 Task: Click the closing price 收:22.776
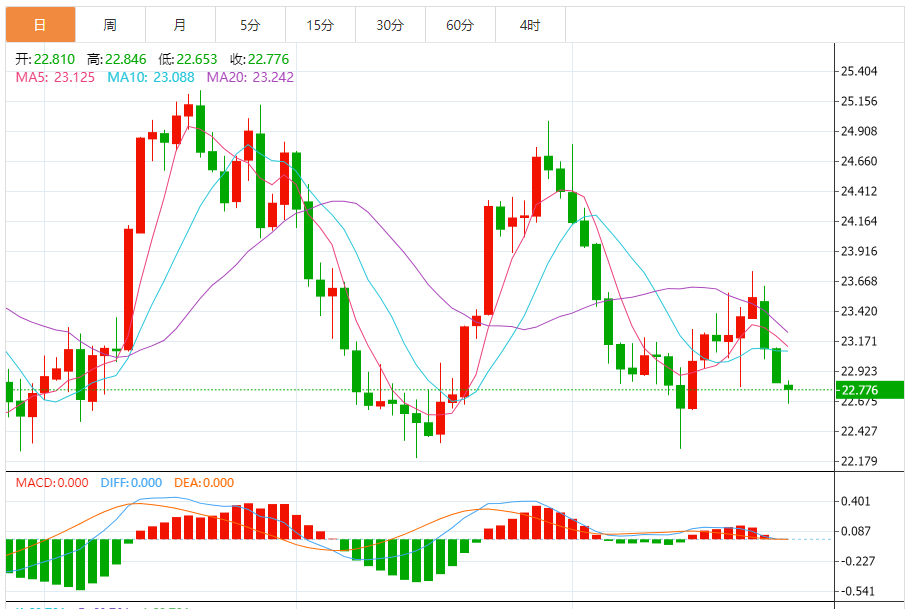pos(259,59)
